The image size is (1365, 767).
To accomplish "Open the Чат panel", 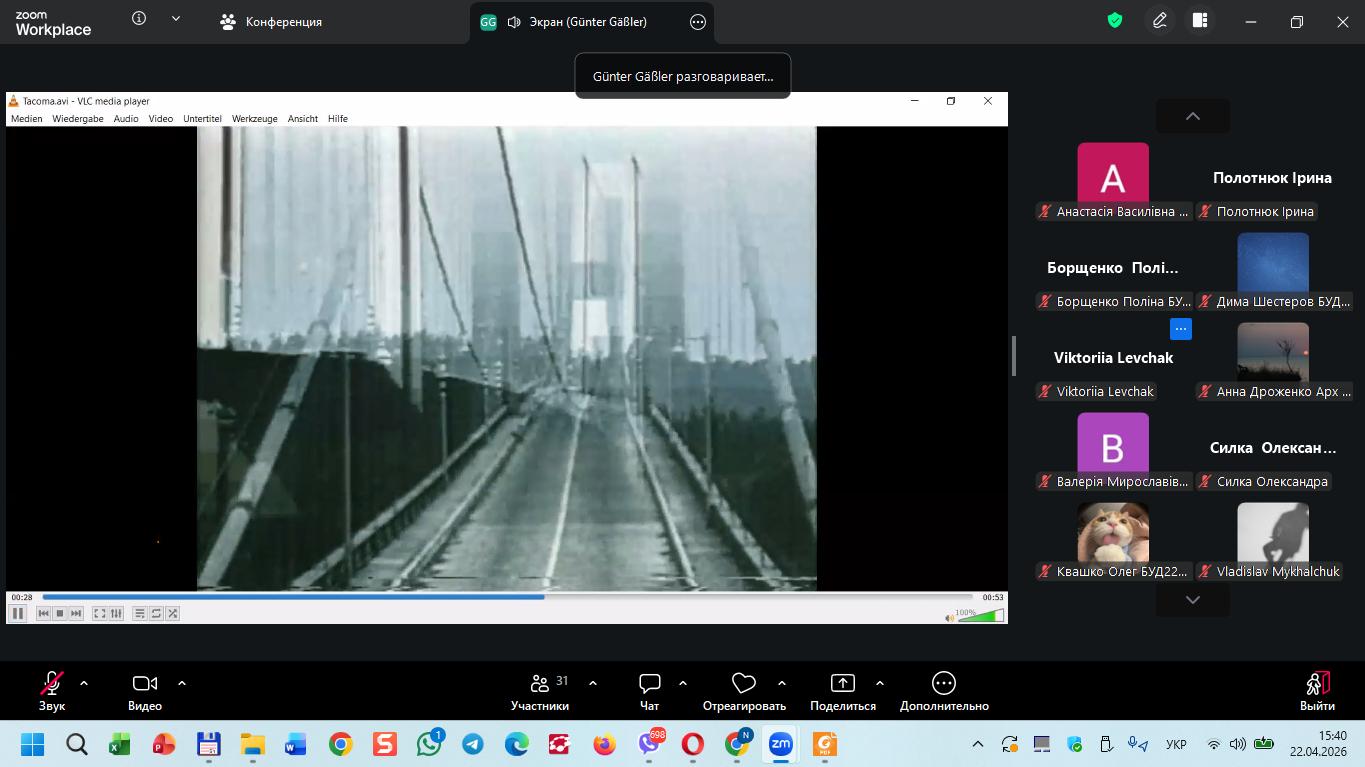I will 650,691.
